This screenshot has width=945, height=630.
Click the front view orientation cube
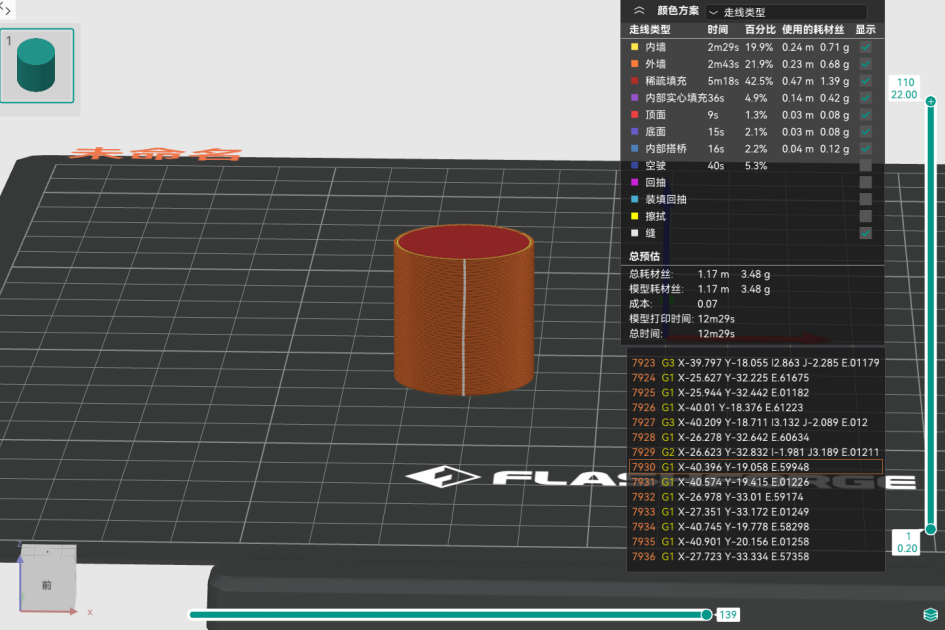click(x=46, y=581)
